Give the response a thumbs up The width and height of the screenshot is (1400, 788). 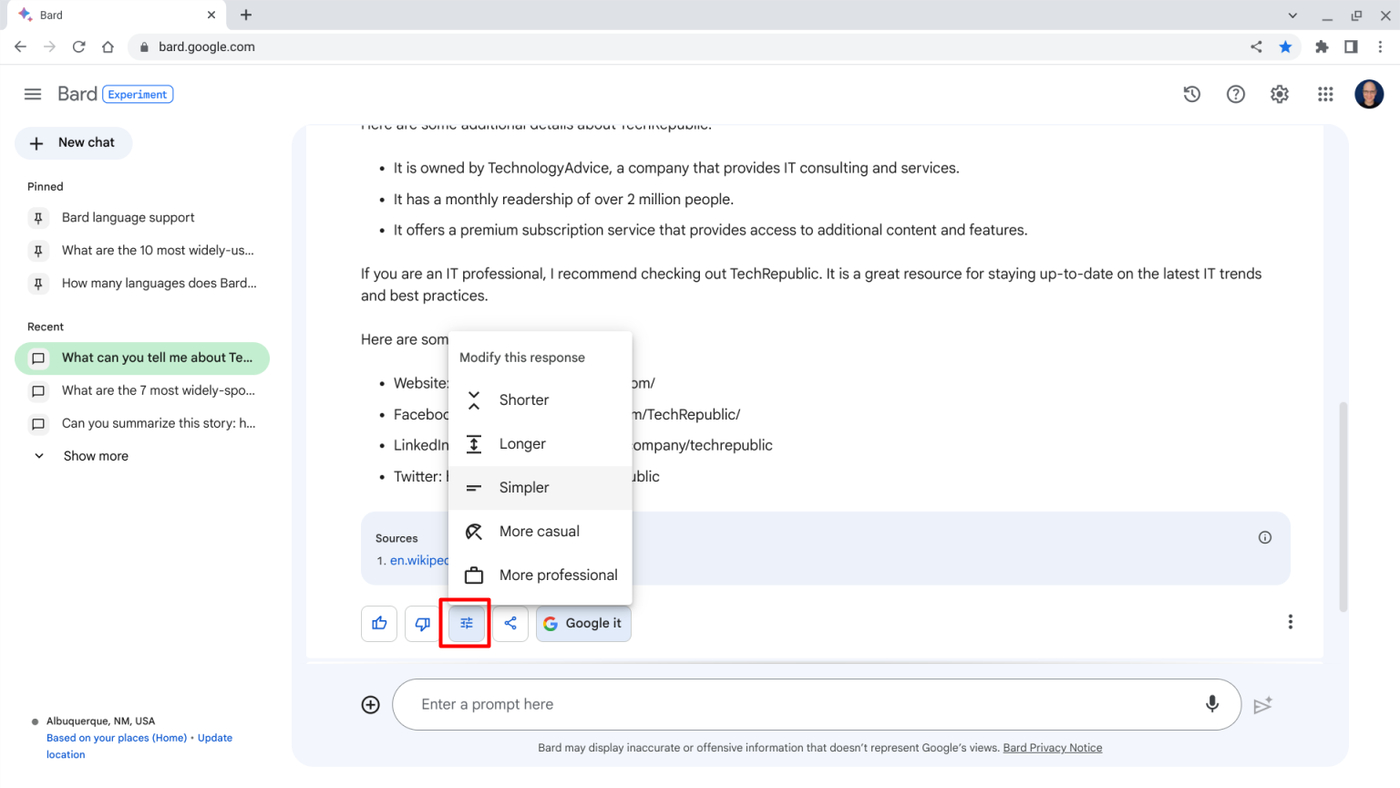pyautogui.click(x=379, y=623)
